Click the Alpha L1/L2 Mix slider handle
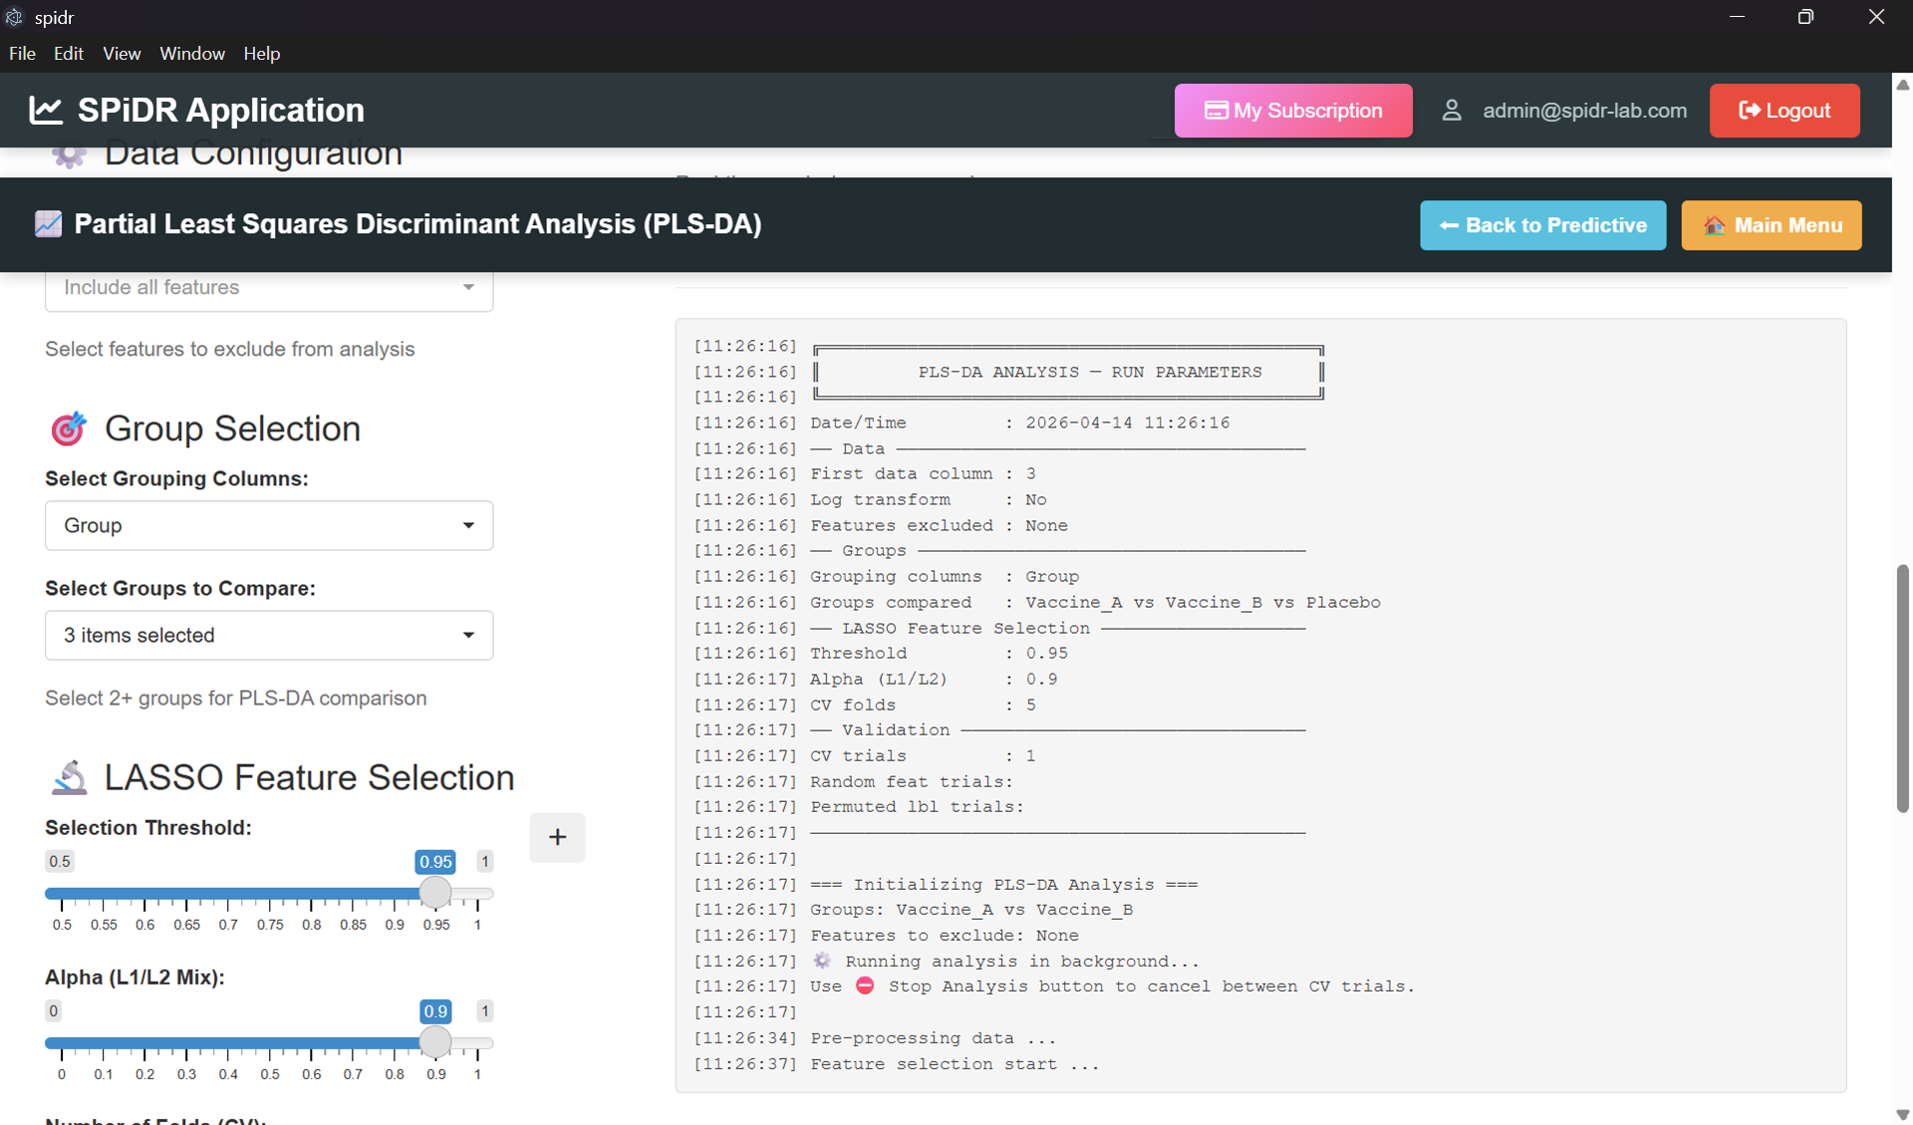The height and width of the screenshot is (1125, 1913). [x=435, y=1042]
